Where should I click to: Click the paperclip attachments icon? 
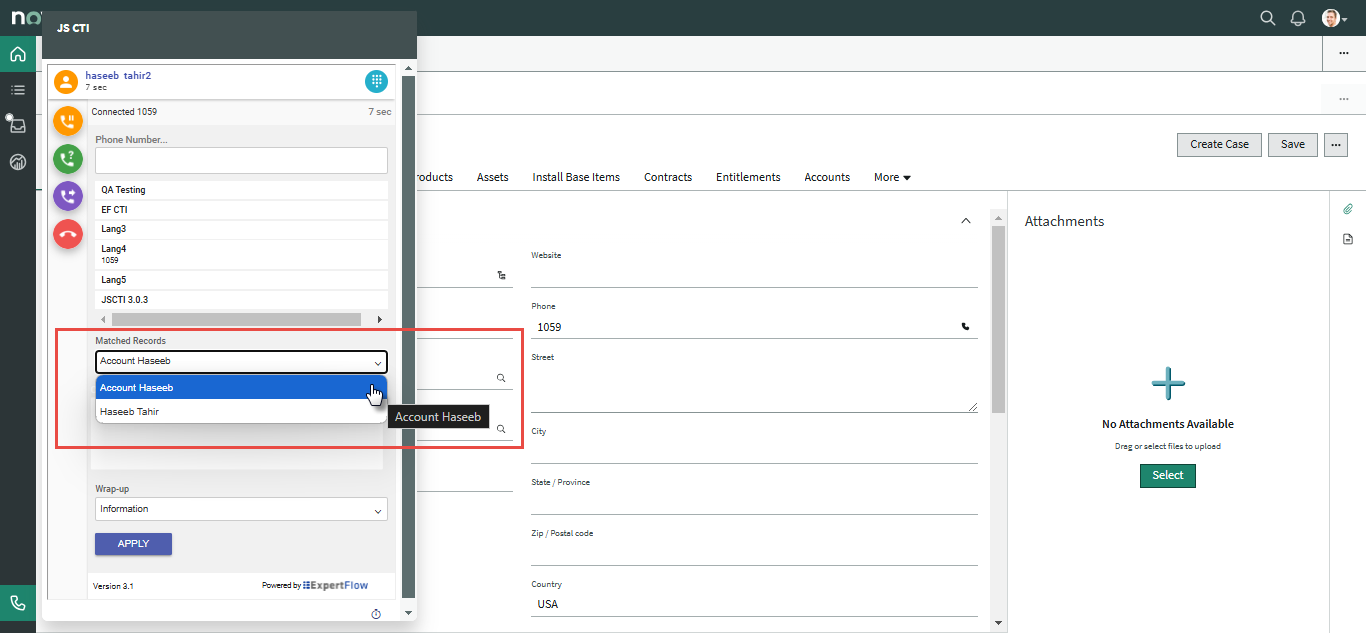tap(1347, 209)
